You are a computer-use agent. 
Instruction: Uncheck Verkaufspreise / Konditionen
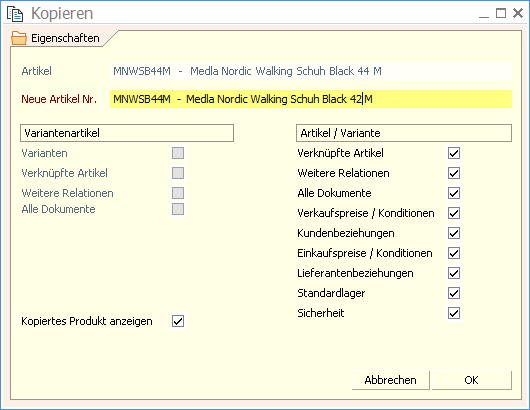(x=454, y=213)
